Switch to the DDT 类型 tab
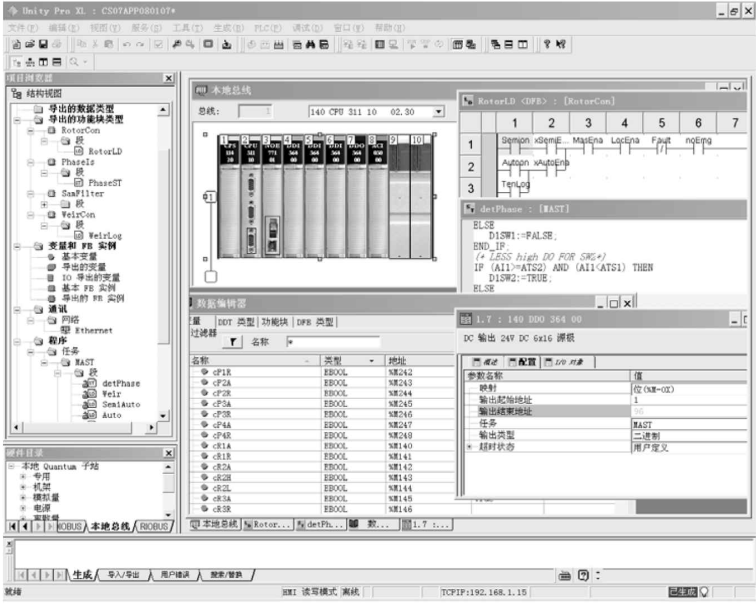 coord(236,322)
